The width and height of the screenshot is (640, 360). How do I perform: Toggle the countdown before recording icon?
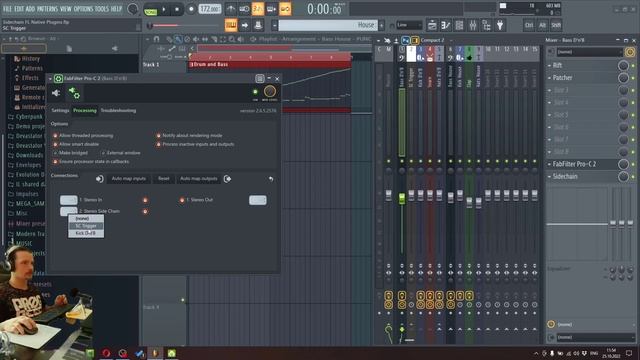(x=258, y=9)
